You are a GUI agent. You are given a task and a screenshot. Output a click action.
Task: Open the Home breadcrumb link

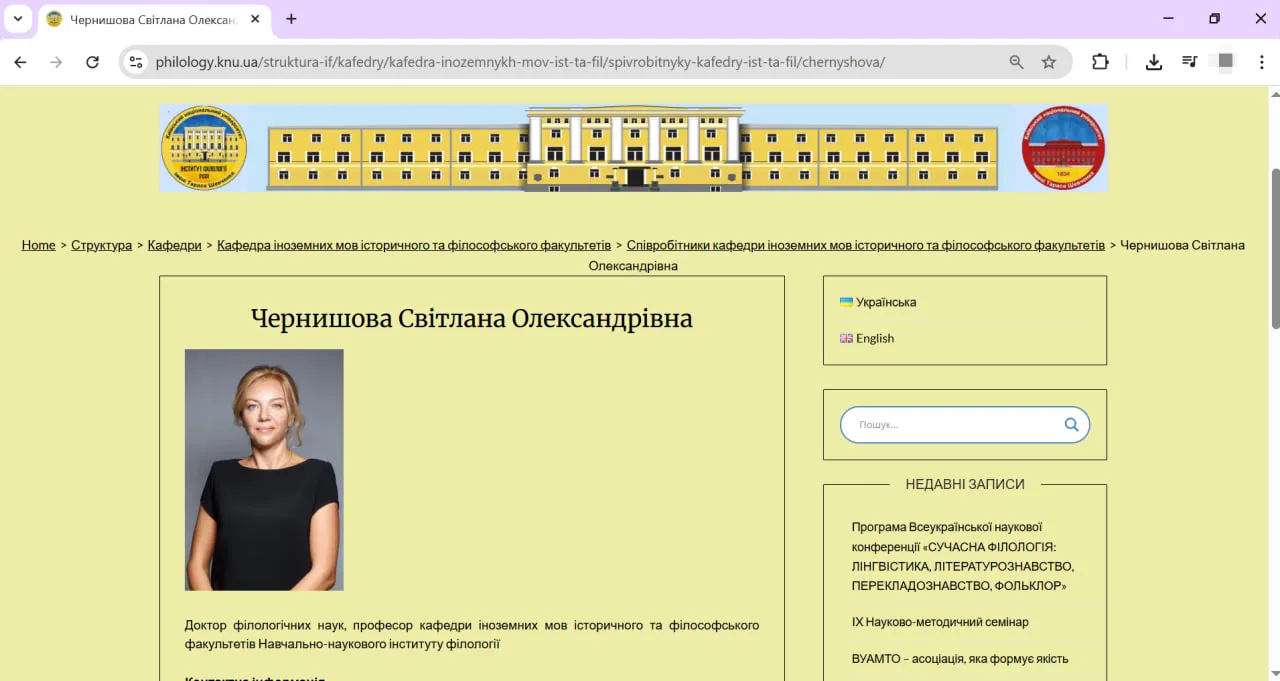[38, 245]
